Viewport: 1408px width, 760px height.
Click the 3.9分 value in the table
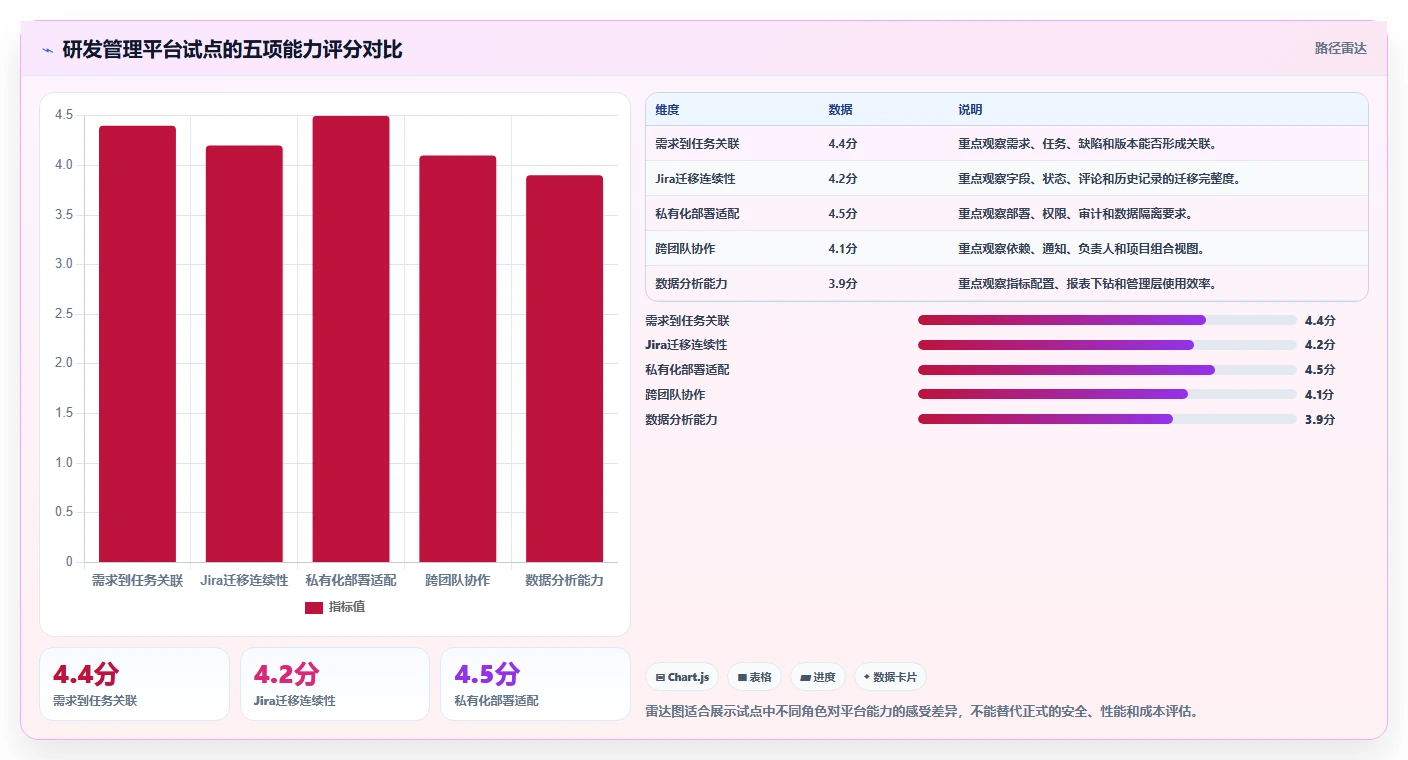point(843,284)
